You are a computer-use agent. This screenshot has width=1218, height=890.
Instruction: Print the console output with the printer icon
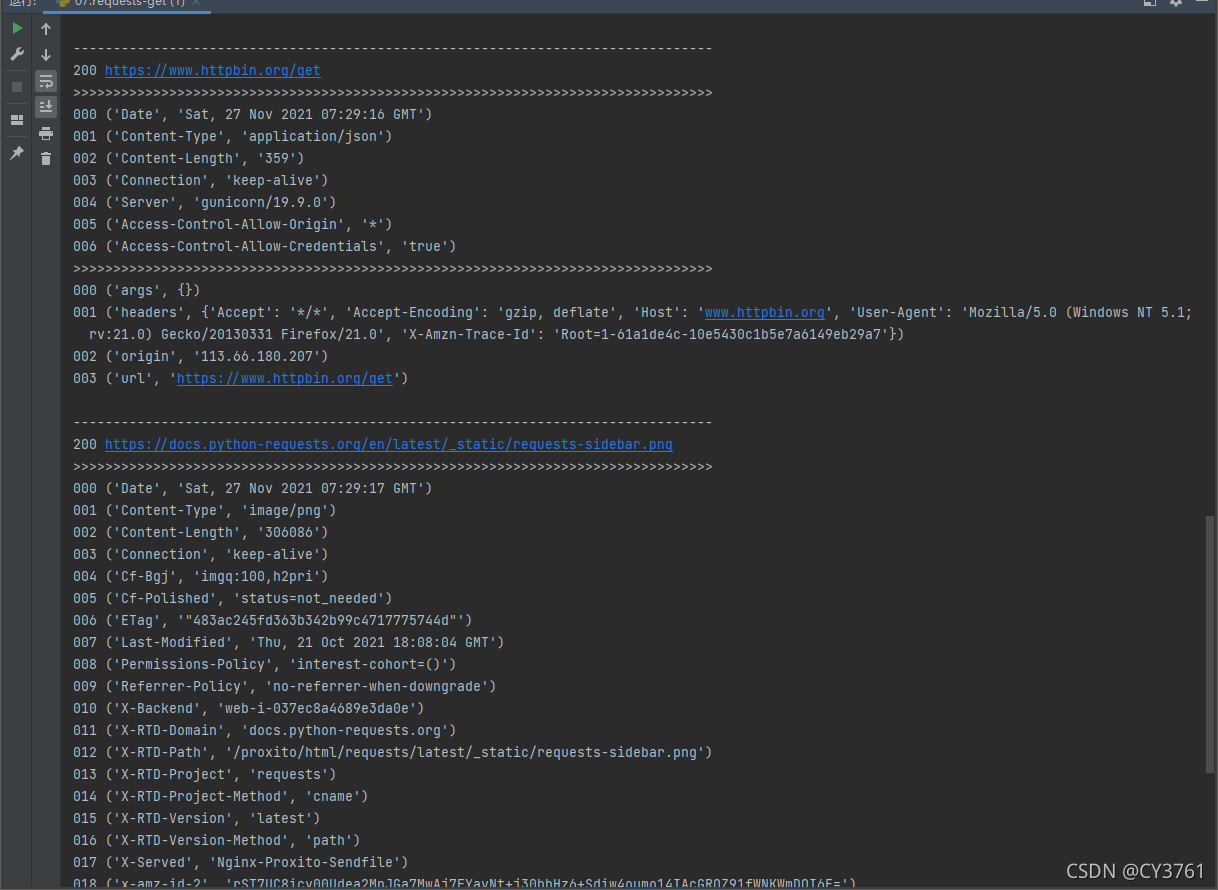46,132
